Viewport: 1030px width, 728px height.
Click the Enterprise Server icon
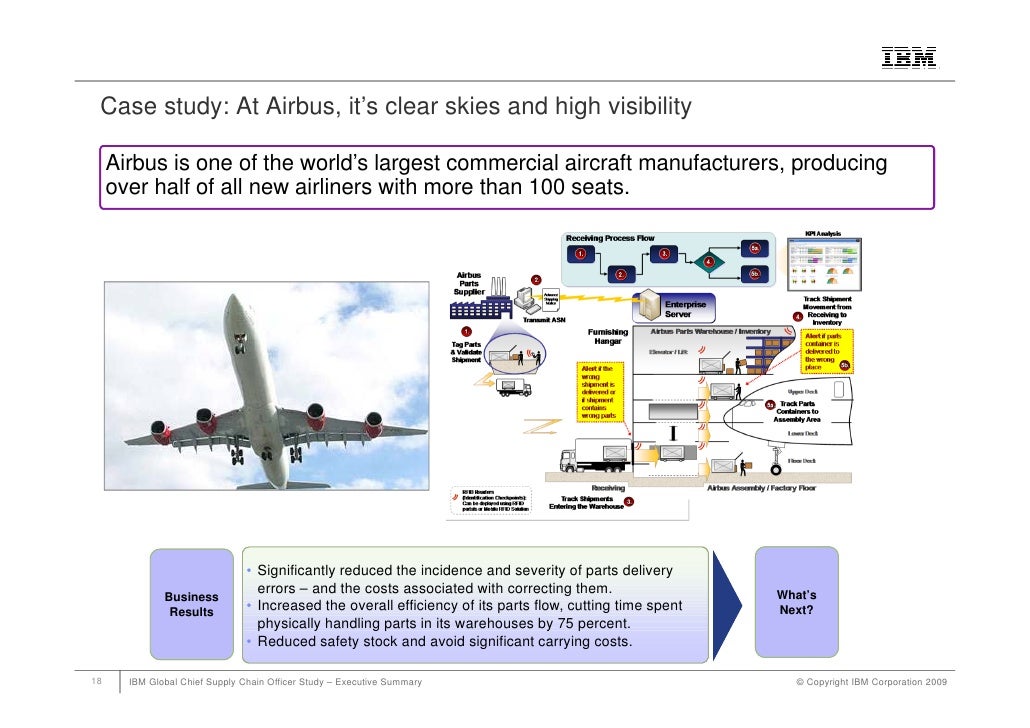point(650,305)
